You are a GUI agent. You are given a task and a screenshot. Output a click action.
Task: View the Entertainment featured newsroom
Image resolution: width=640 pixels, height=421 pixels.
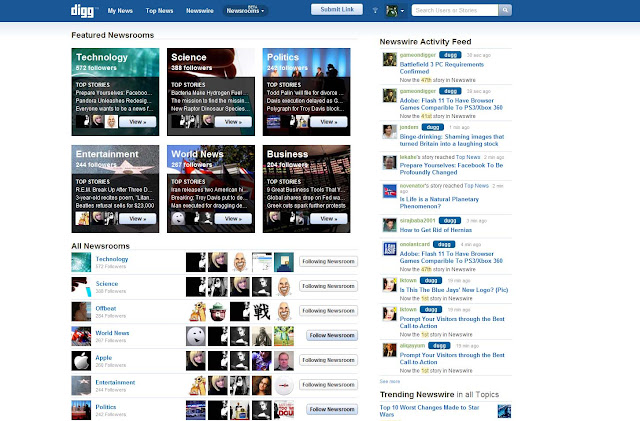[x=137, y=219]
